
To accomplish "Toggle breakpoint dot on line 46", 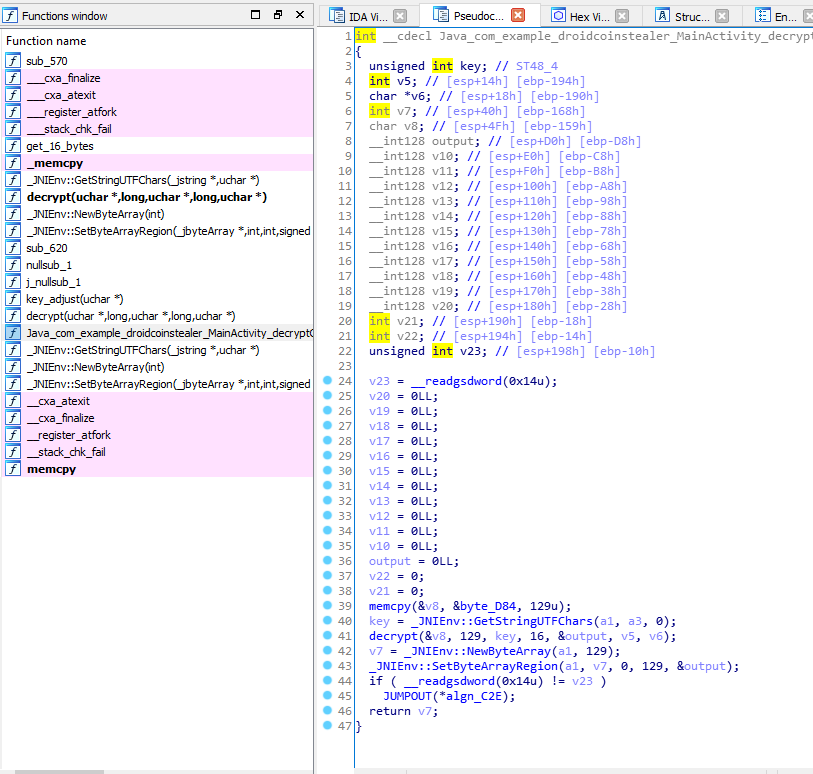I will click(328, 711).
